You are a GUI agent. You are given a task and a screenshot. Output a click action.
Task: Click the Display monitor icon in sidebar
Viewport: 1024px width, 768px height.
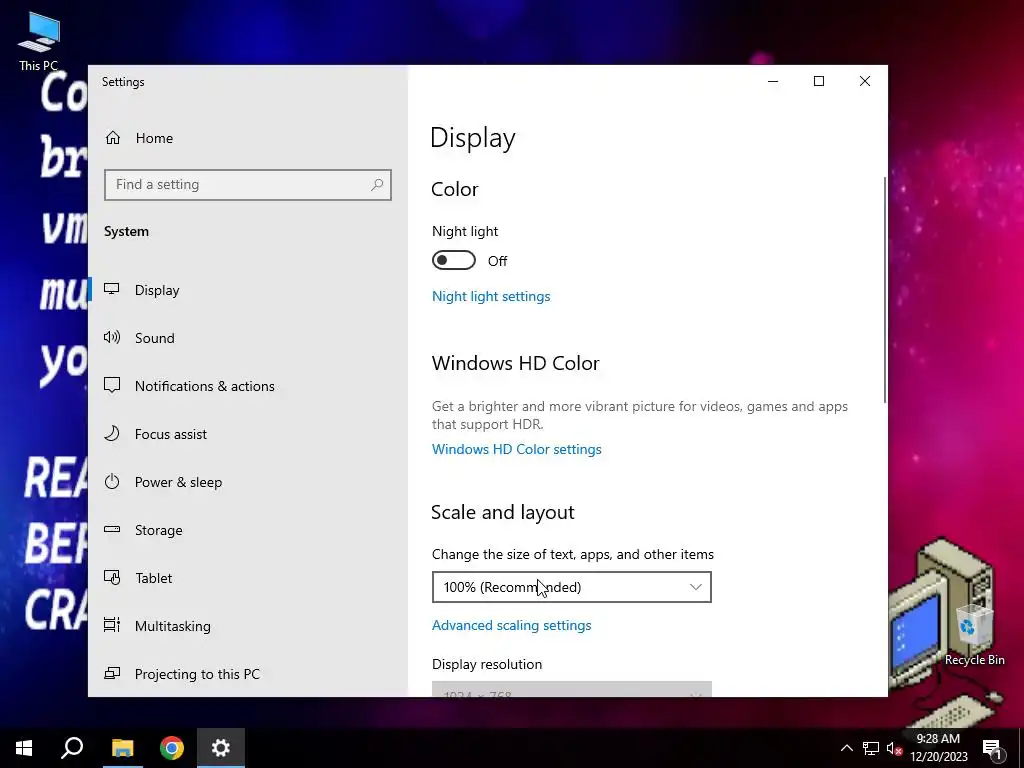click(112, 289)
